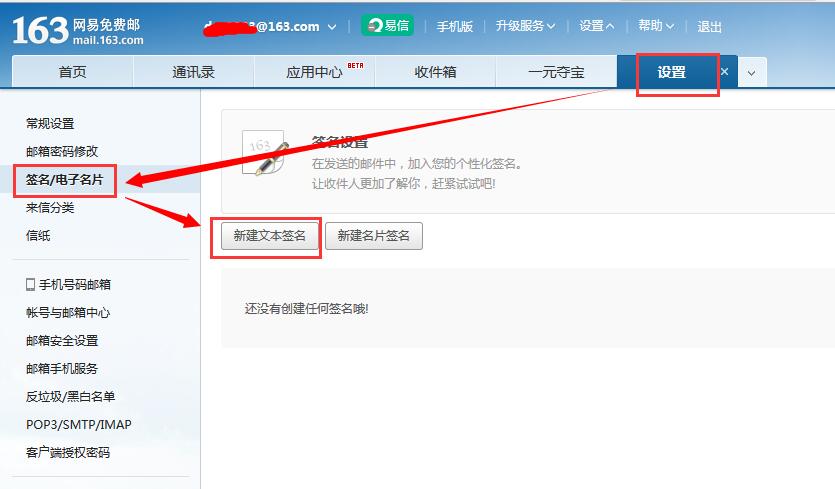Open 客户端授权密码 settings
The image size is (835, 489).
pos(68,452)
